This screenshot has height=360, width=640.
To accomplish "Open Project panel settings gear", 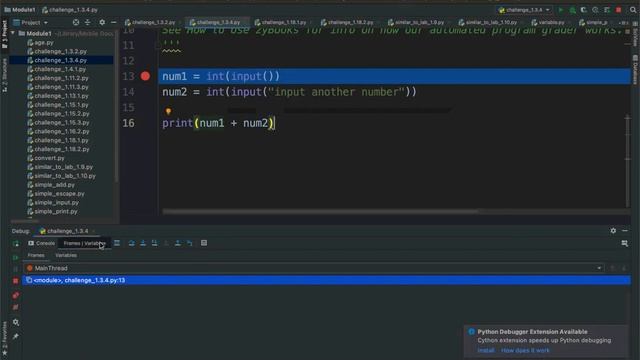I will pos(102,22).
